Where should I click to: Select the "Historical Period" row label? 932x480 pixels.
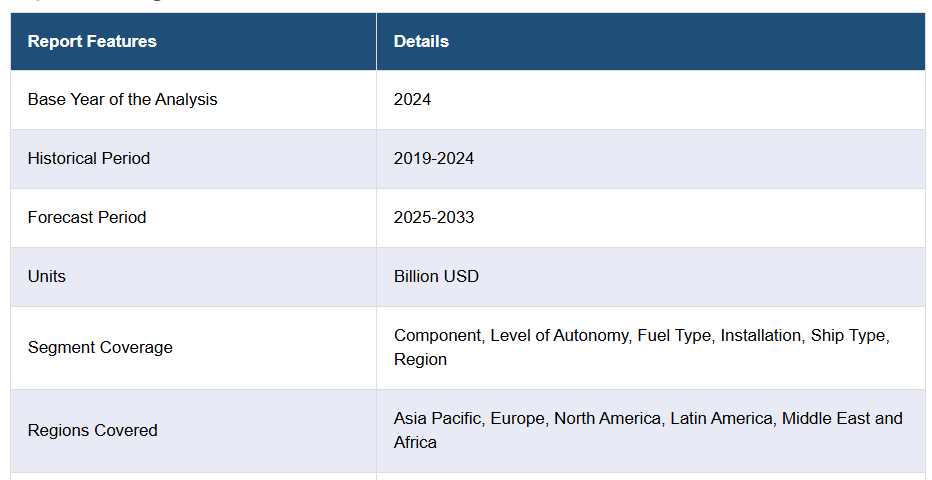point(89,158)
